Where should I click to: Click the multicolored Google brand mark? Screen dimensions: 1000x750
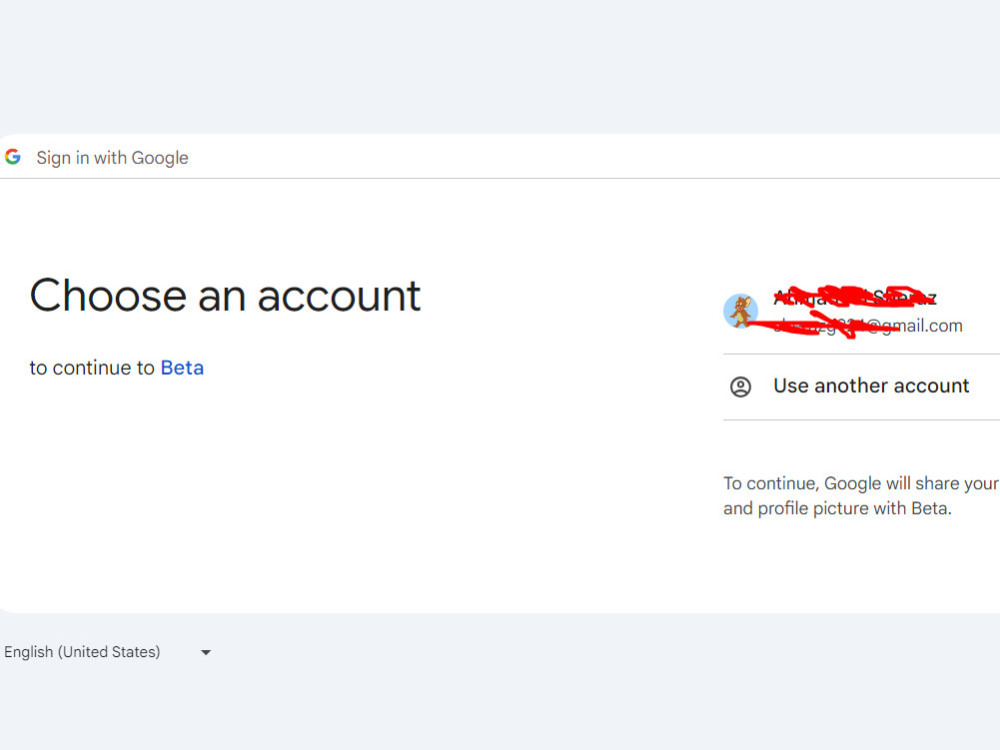[13, 157]
